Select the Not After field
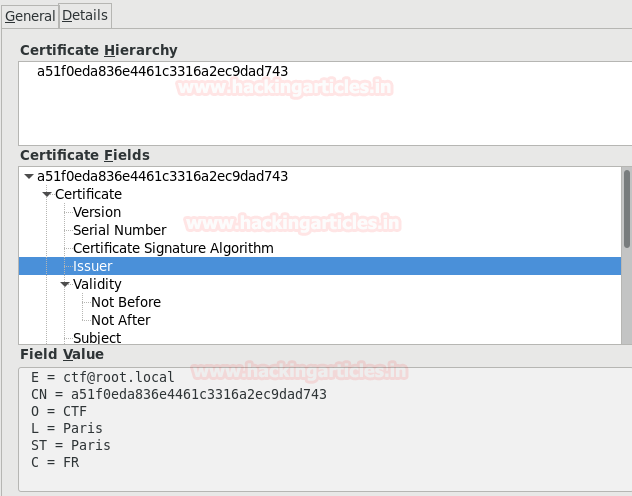The height and width of the screenshot is (496, 632). [121, 321]
